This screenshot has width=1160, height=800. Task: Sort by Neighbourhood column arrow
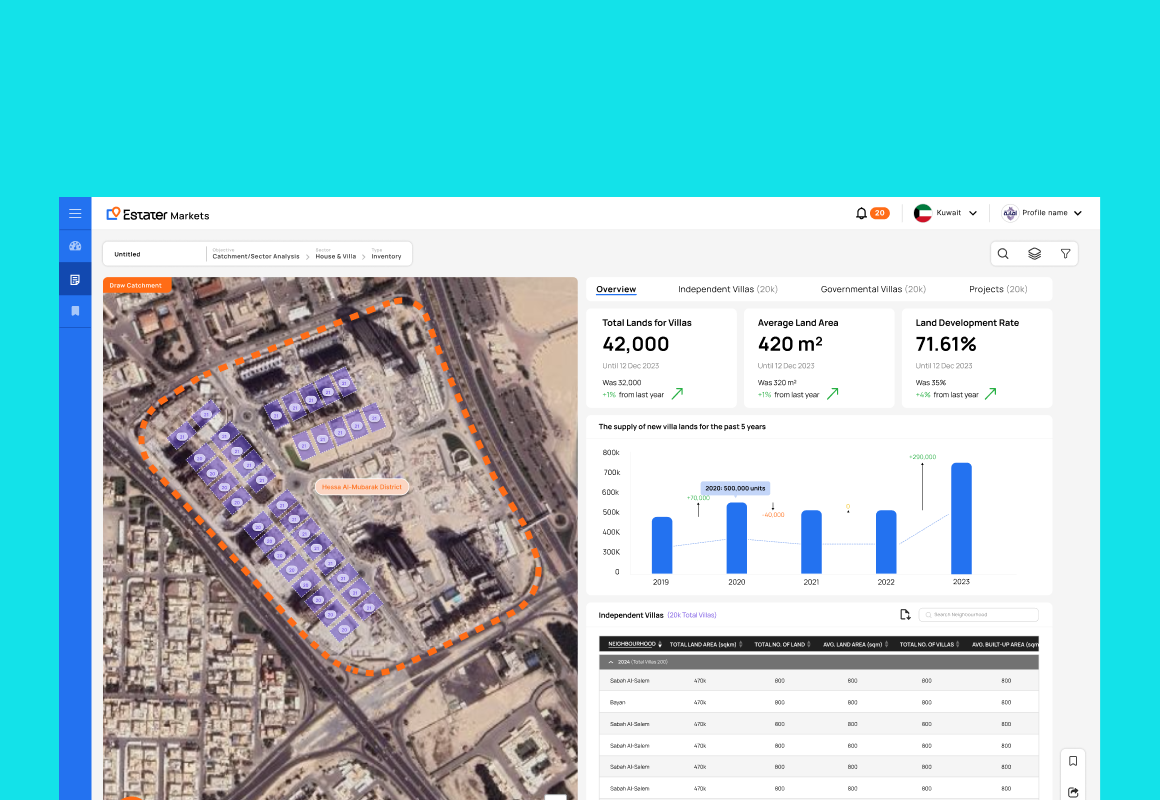(x=660, y=645)
